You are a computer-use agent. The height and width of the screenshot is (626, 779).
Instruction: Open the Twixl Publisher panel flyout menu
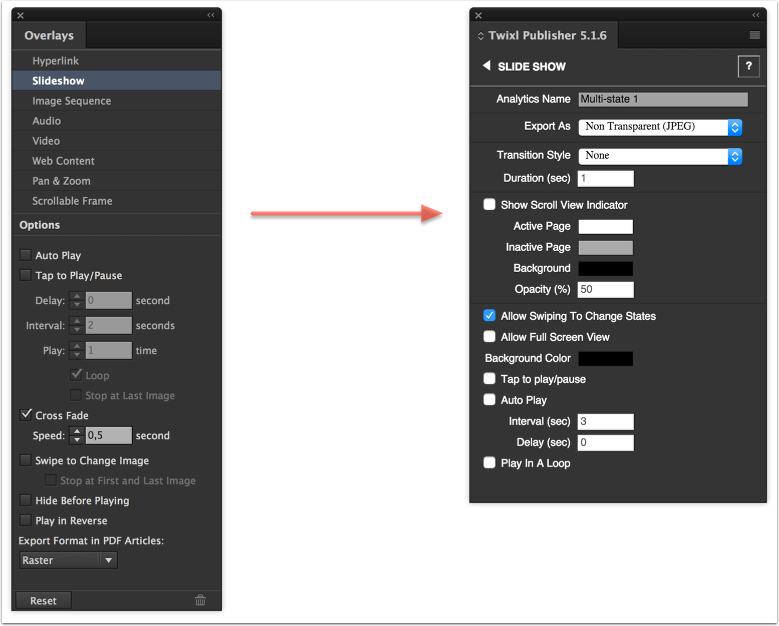click(755, 35)
